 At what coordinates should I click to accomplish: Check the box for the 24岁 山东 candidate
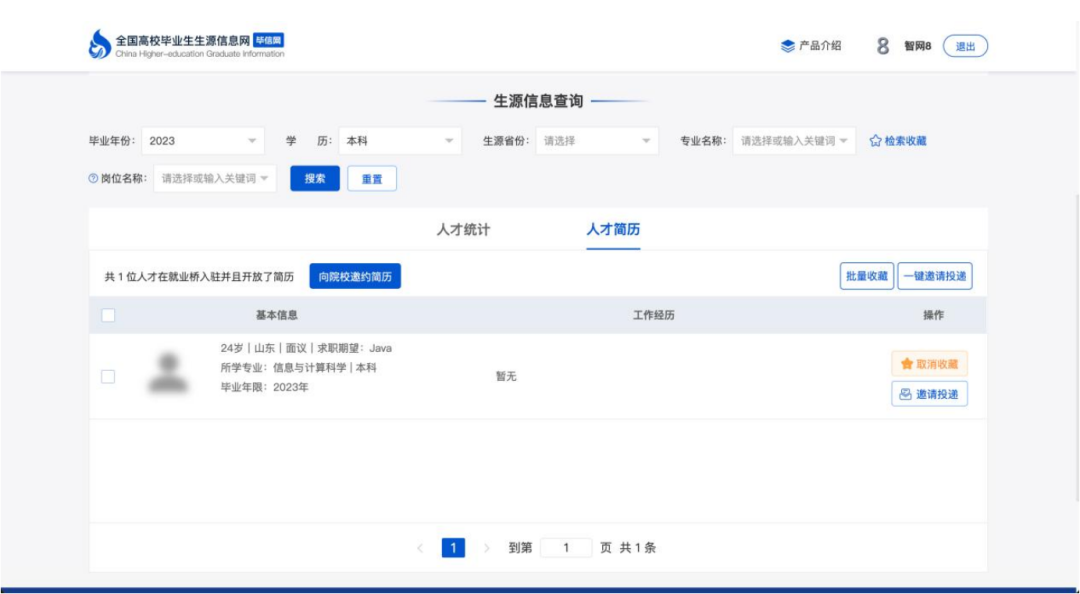click(108, 376)
